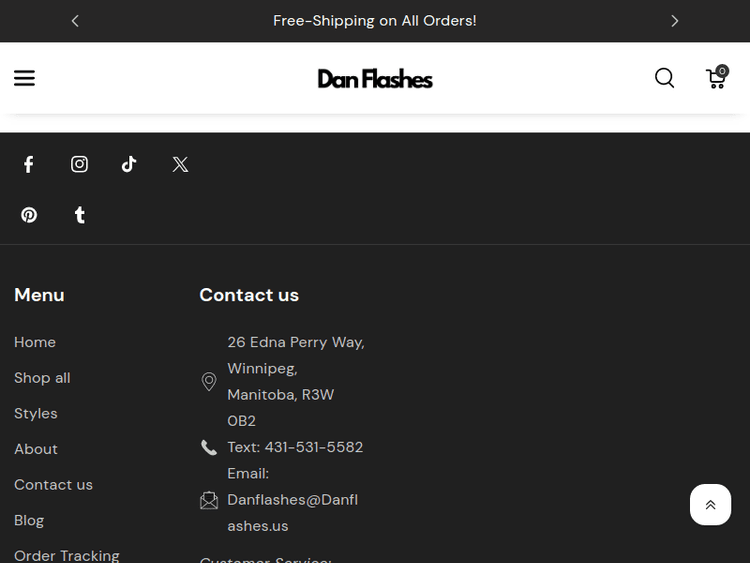The image size is (750, 563).
Task: Click the search magnifier icon
Action: (x=664, y=78)
